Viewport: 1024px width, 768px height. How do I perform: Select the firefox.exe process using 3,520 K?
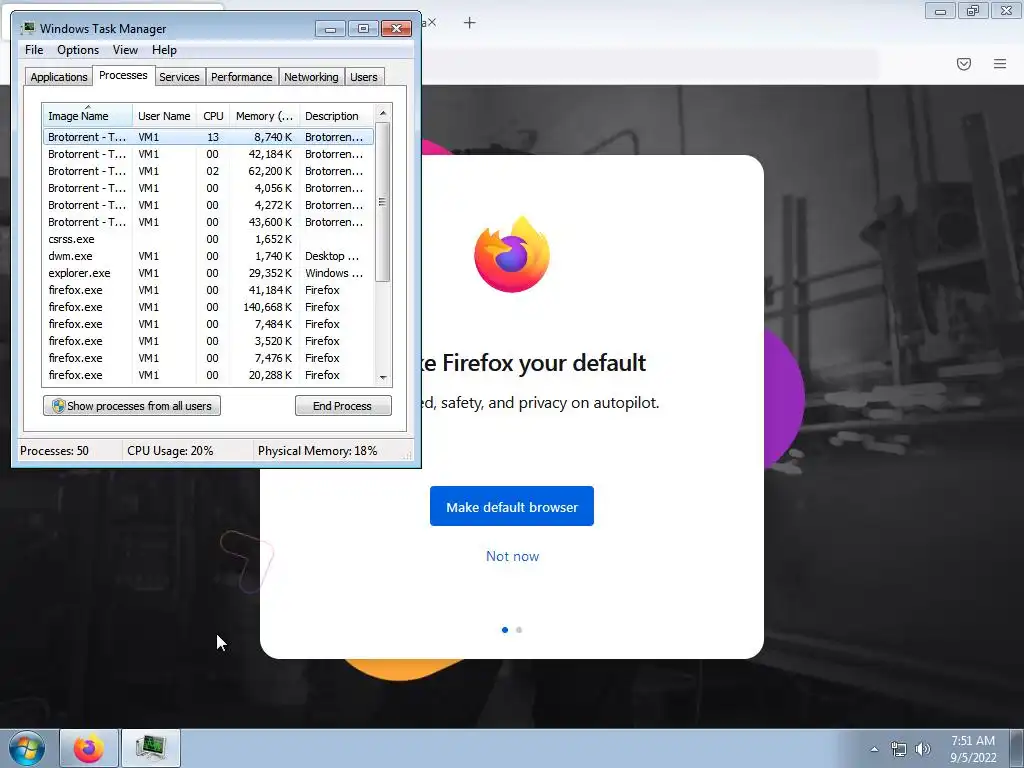[208, 341]
